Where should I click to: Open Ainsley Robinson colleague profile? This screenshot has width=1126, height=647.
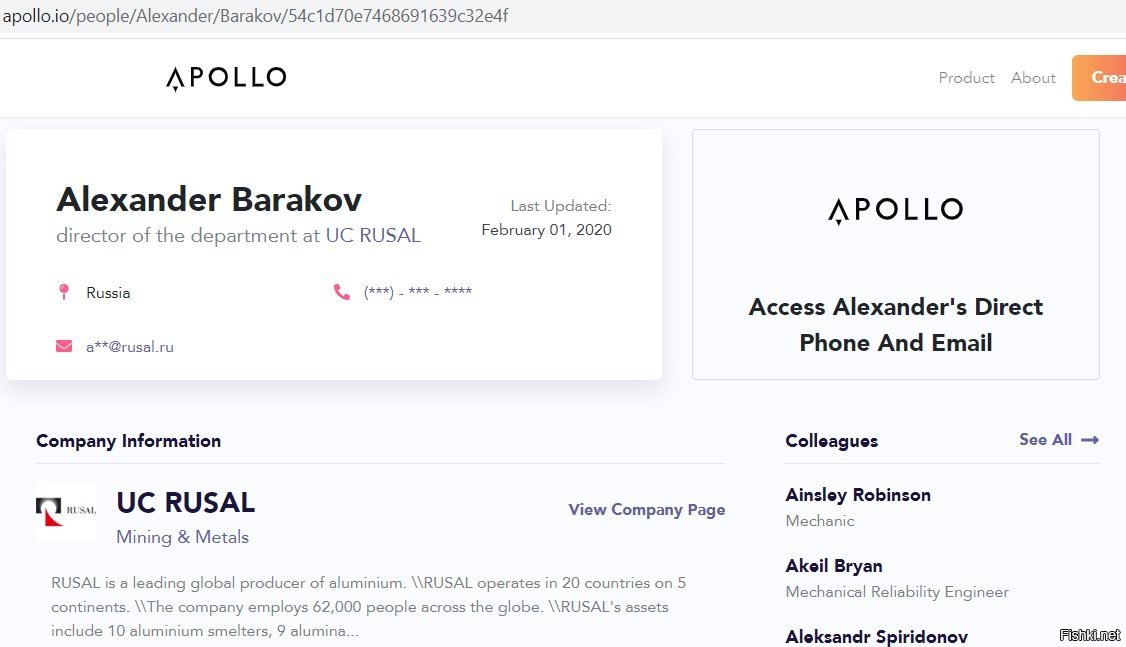click(858, 495)
